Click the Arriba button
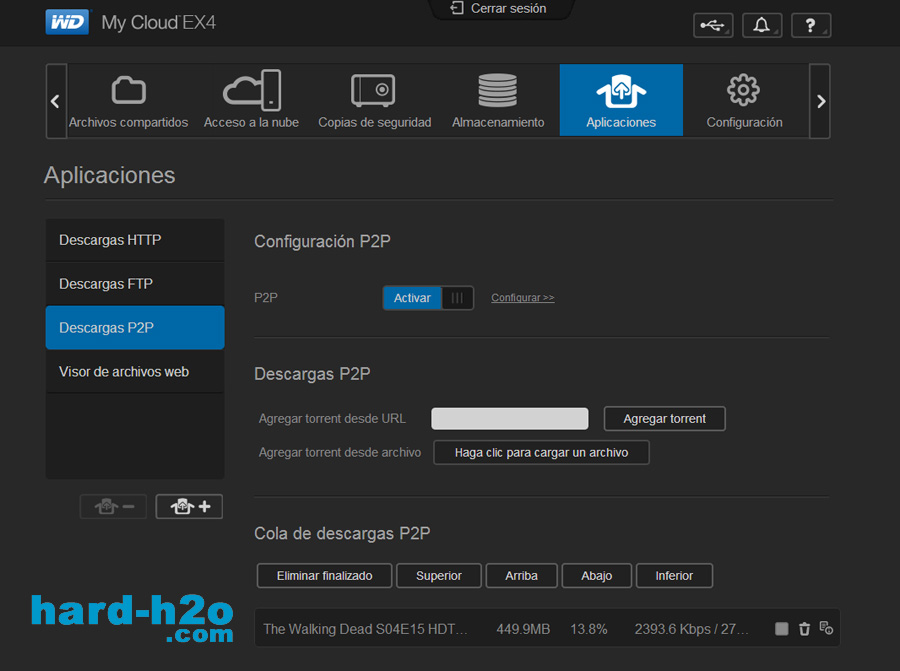Viewport: 900px width, 671px height. (x=521, y=576)
